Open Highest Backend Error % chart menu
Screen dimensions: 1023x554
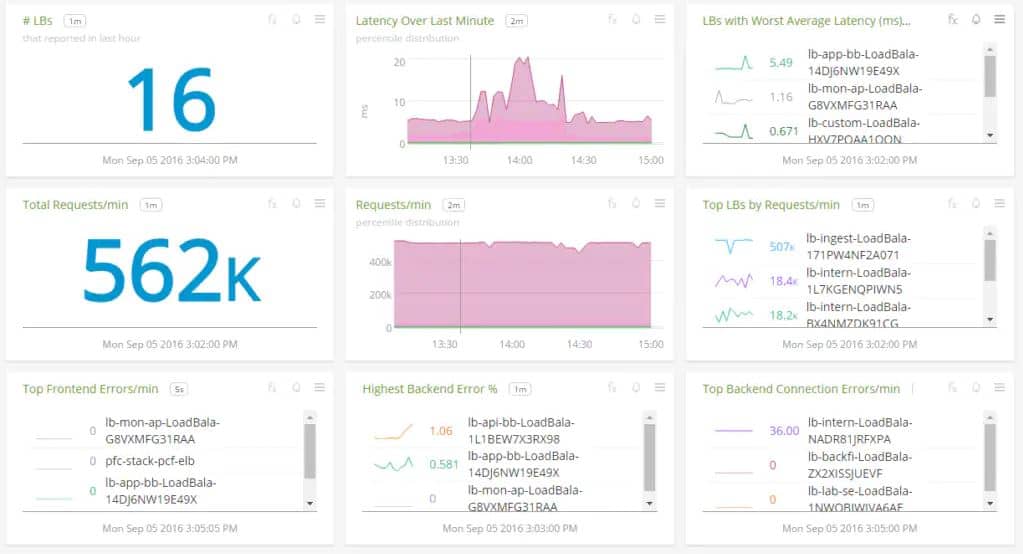tap(660, 388)
